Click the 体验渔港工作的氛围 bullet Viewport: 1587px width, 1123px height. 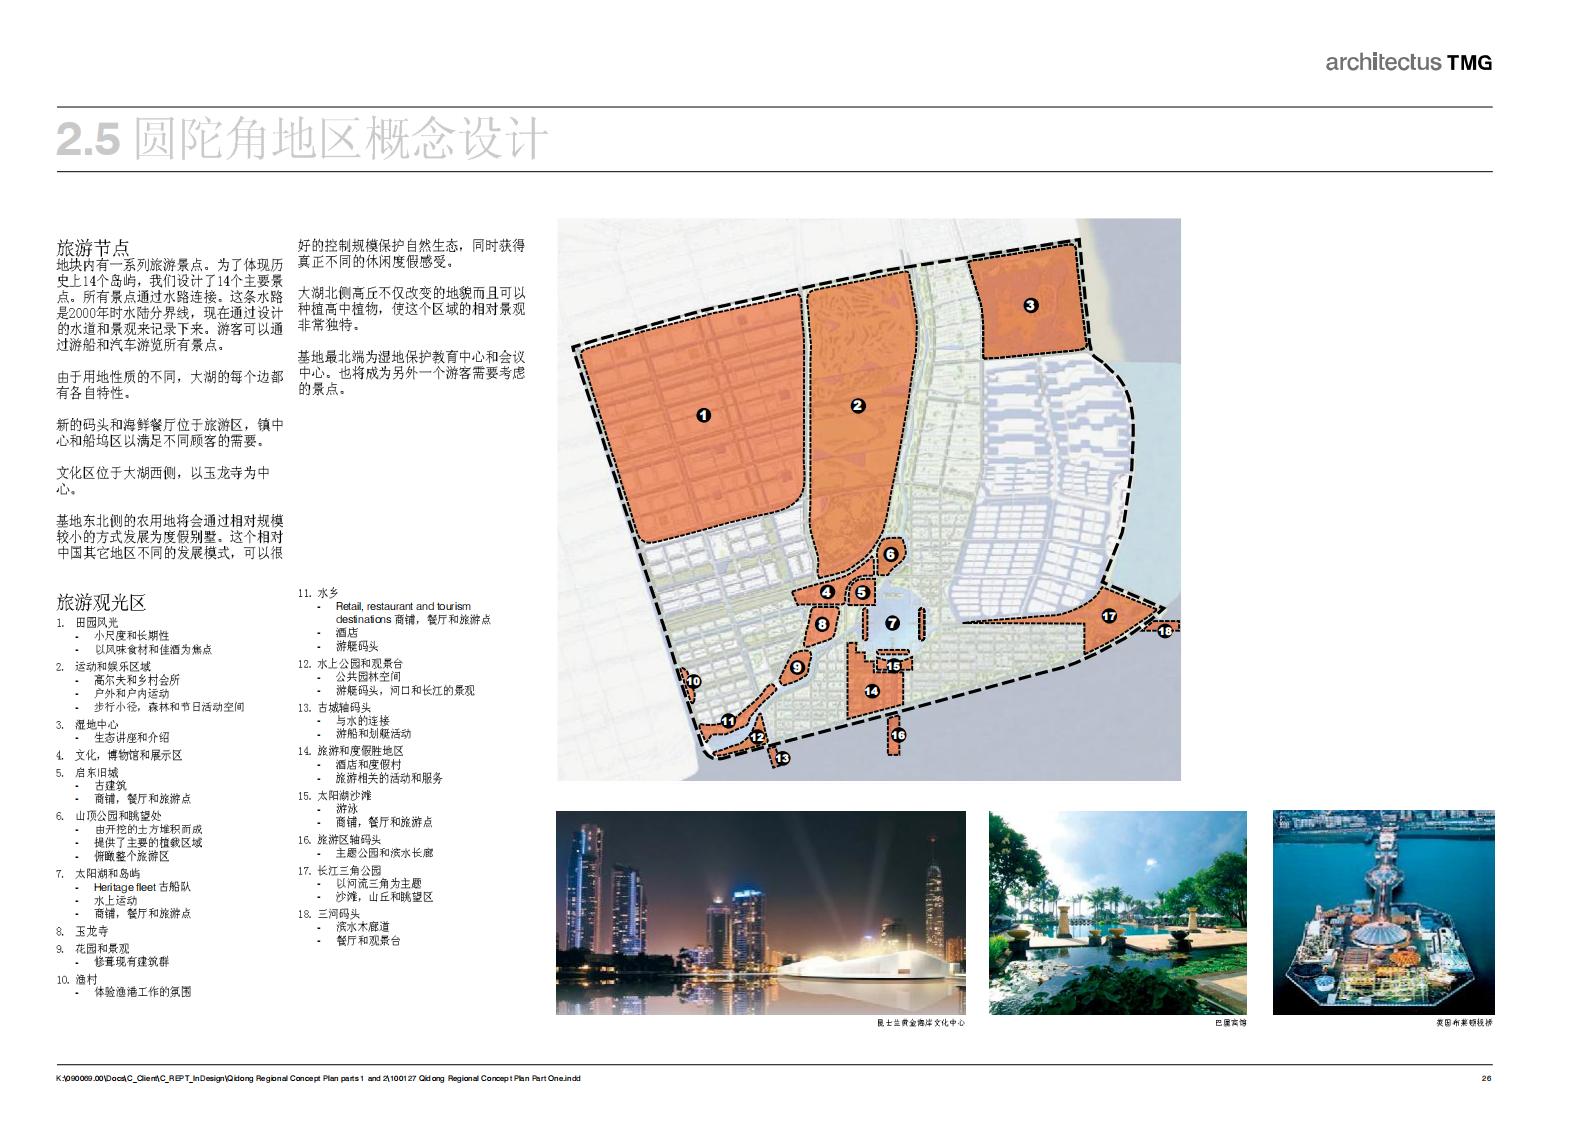142,992
